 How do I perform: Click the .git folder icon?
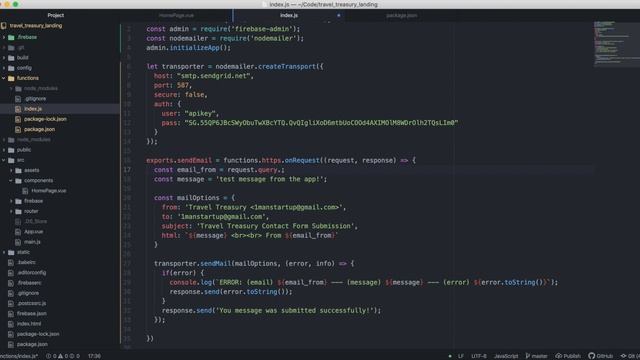pyautogui.click(x=11, y=47)
